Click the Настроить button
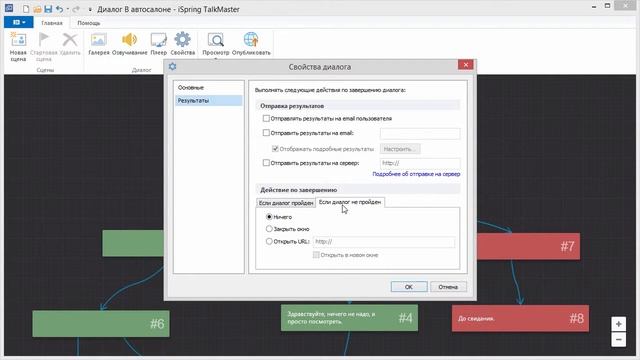Image resolution: width=640 pixels, height=360 pixels. pos(400,149)
